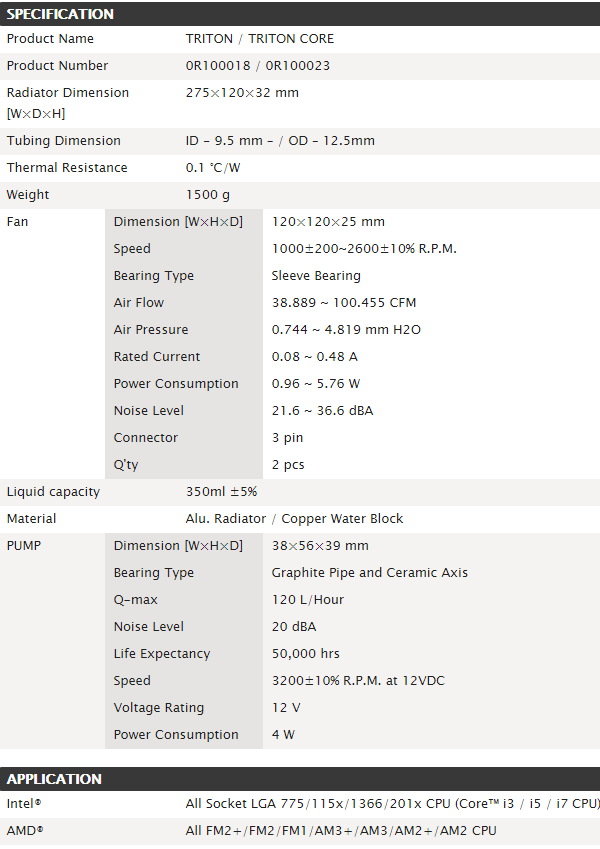Click the 'Material' label
Viewport: 600px width, 849px height.
(x=31, y=519)
